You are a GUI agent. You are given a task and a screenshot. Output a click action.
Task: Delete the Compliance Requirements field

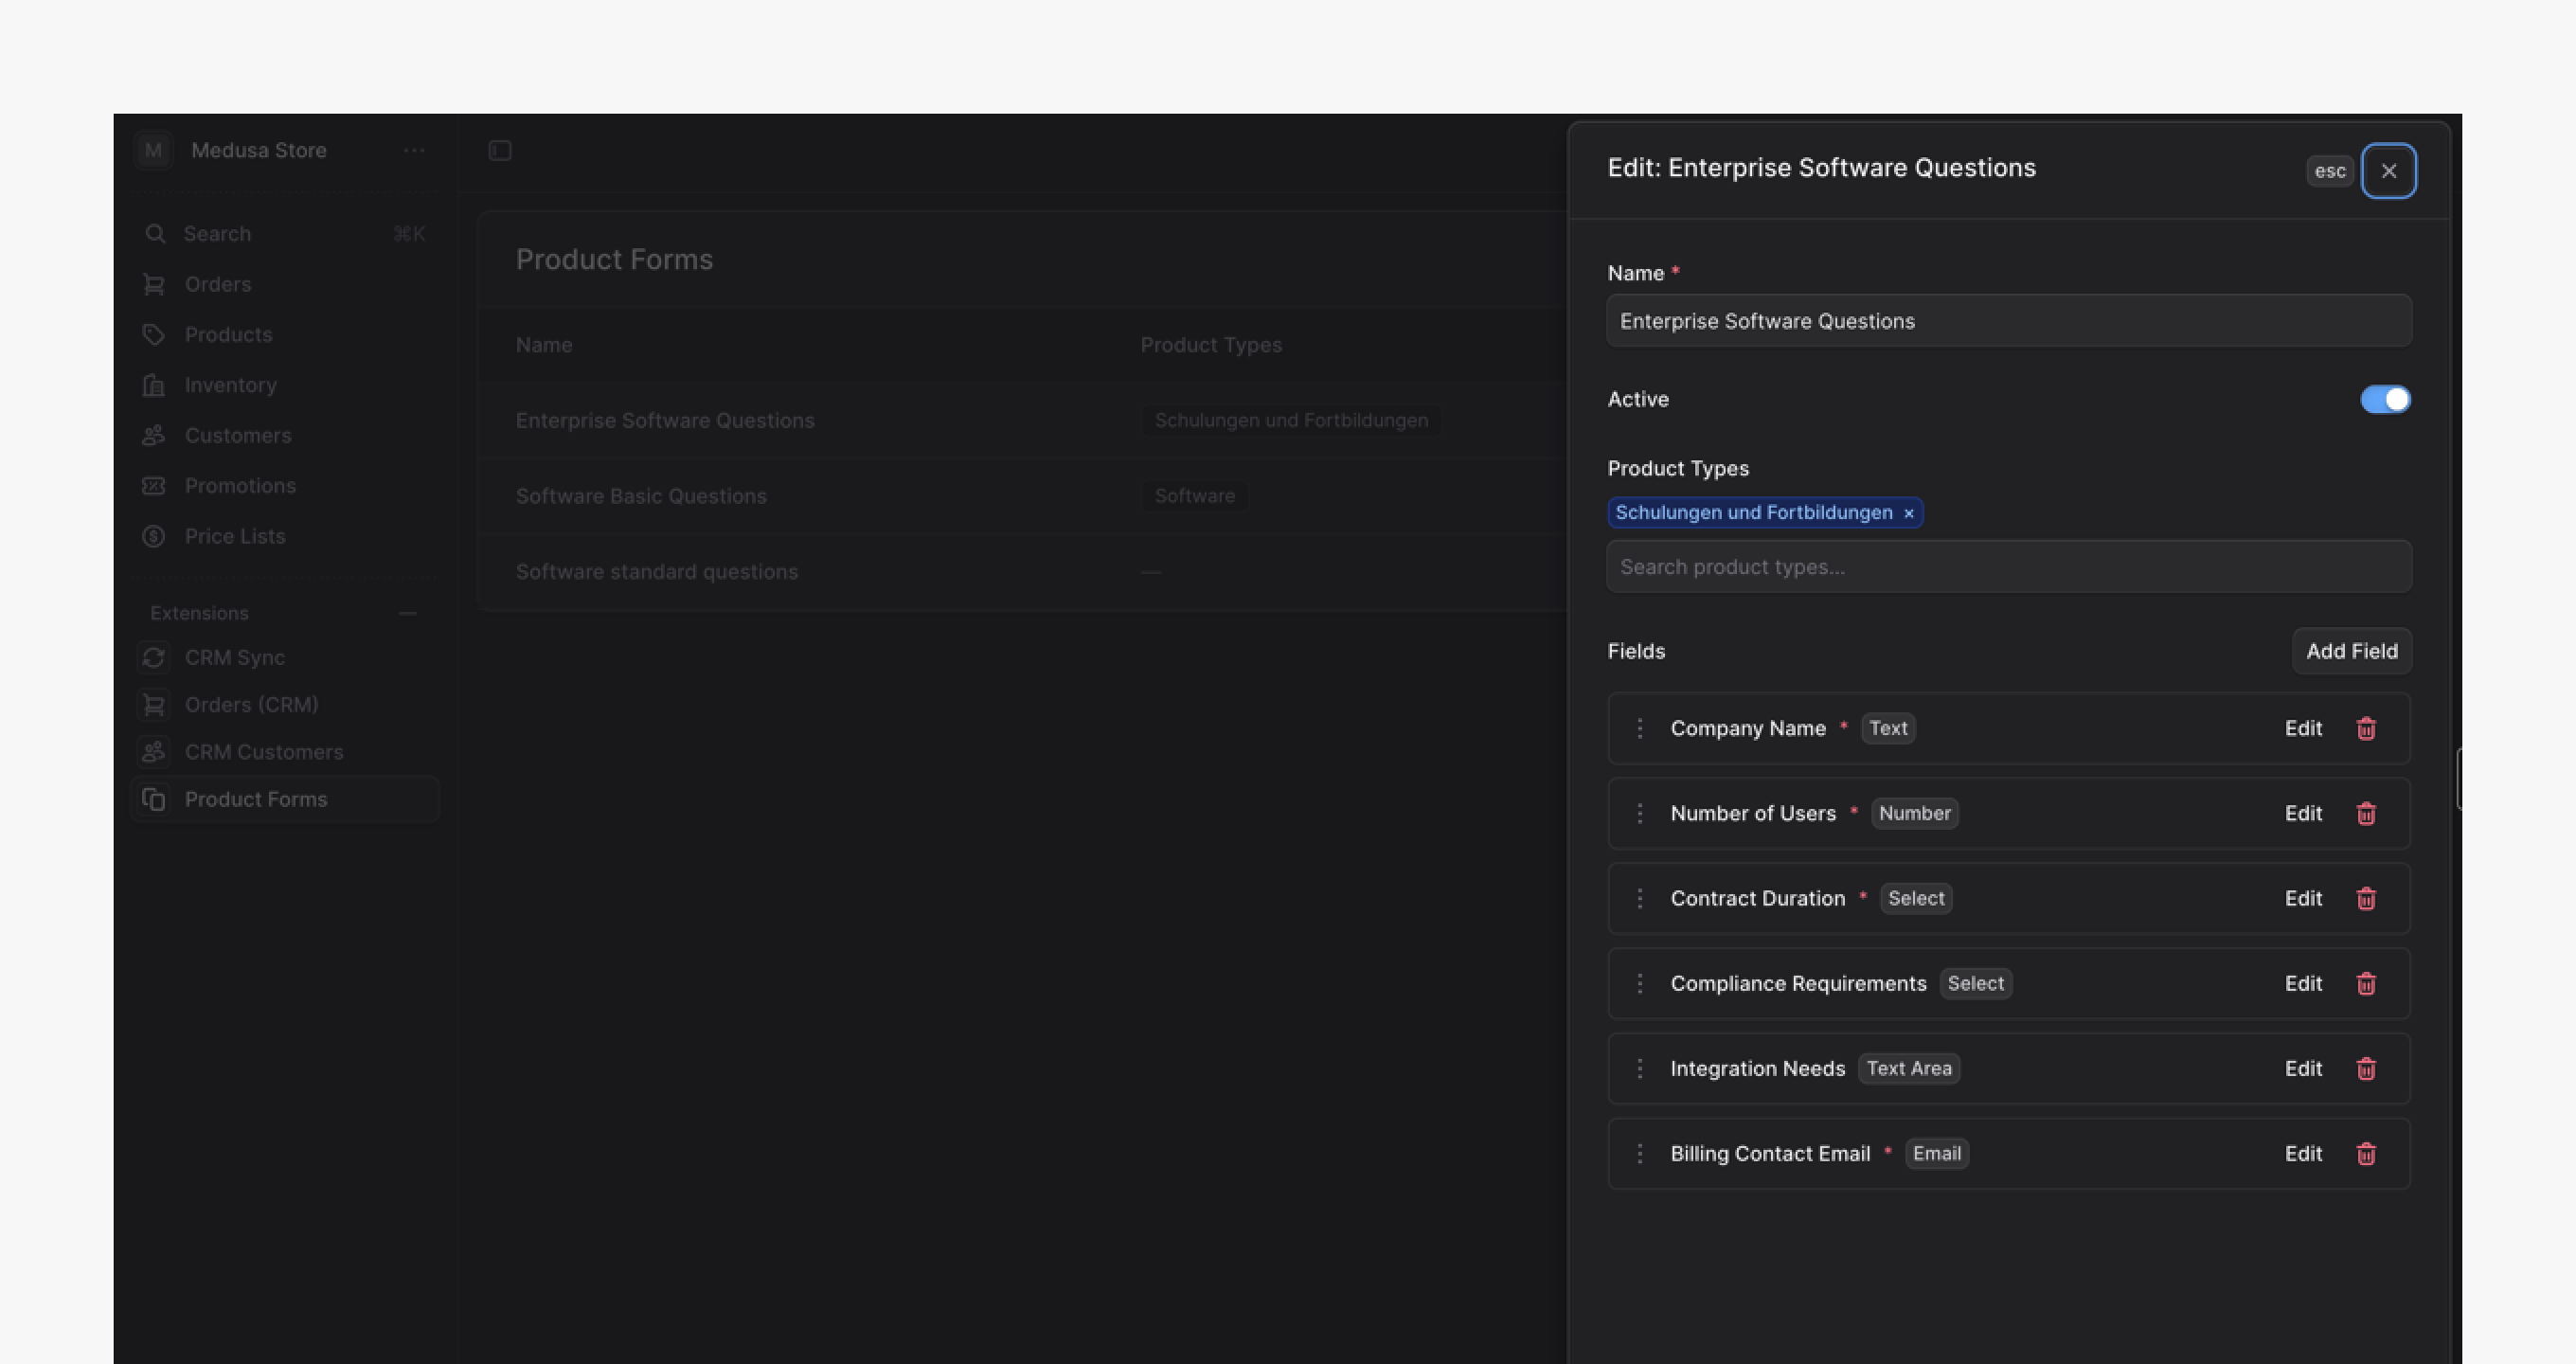click(2366, 983)
